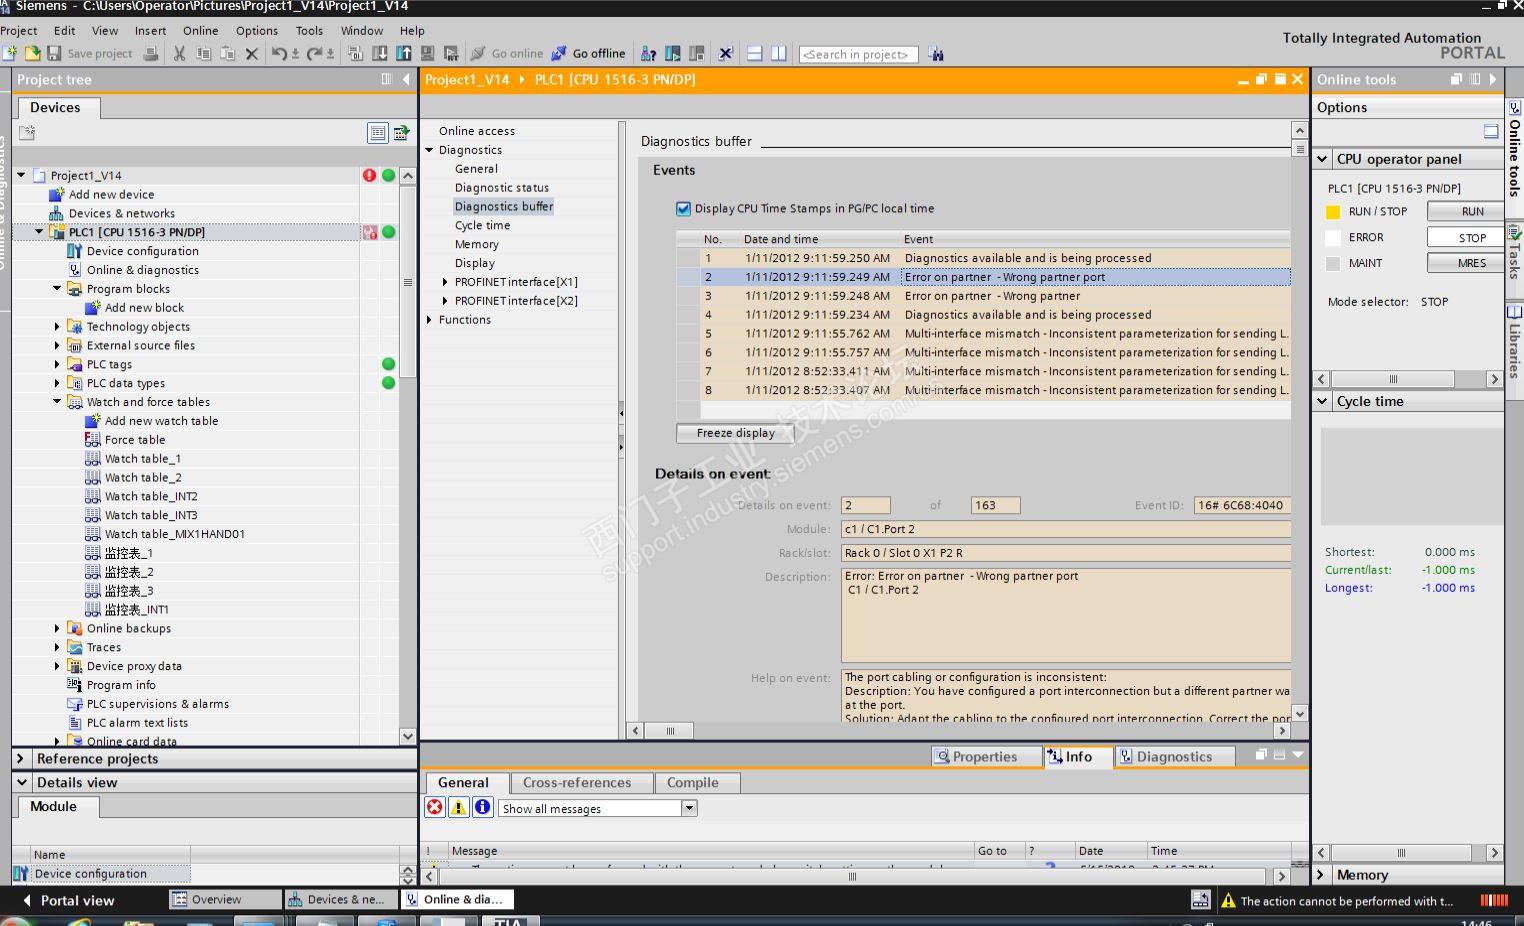Toggle the warning messages filter icon

pos(459,808)
